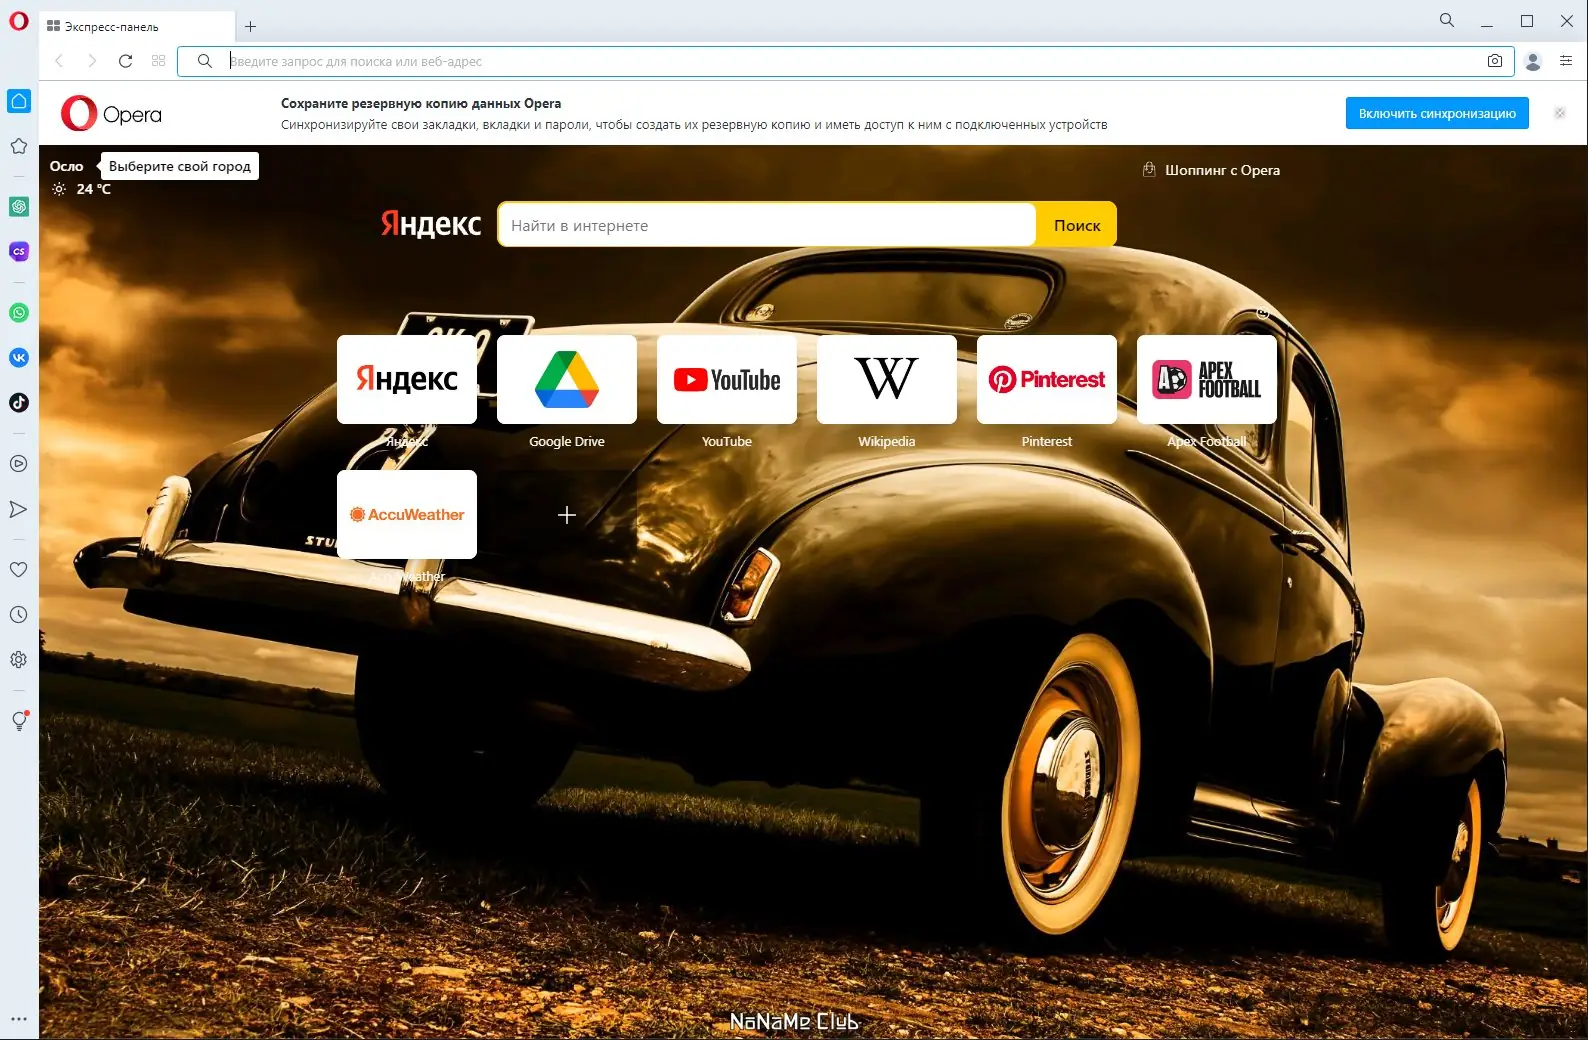Screen dimensions: 1588x1040
Task: Open the tab search magnifier icon
Action: tap(1447, 20)
